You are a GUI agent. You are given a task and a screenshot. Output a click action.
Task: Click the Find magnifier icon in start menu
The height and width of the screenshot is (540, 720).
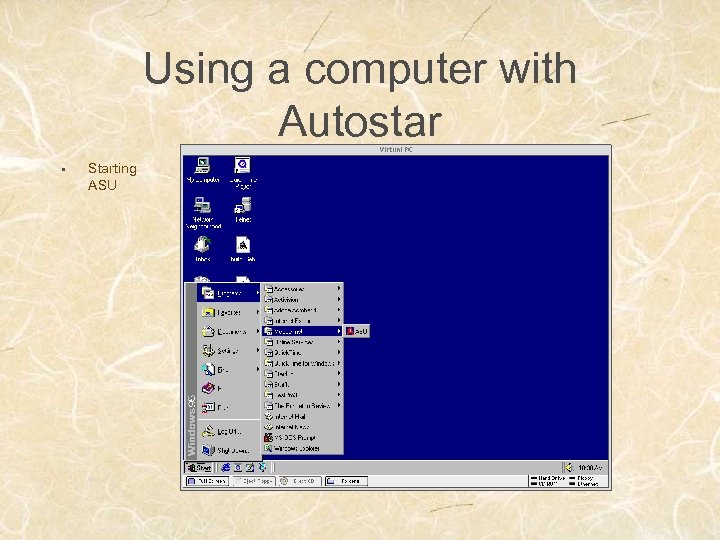click(208, 369)
